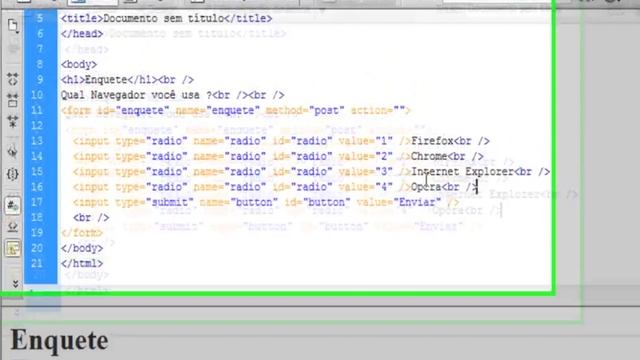640x360 pixels.
Task: Click 'Opera' in the code
Action: pyautogui.click(x=426, y=187)
